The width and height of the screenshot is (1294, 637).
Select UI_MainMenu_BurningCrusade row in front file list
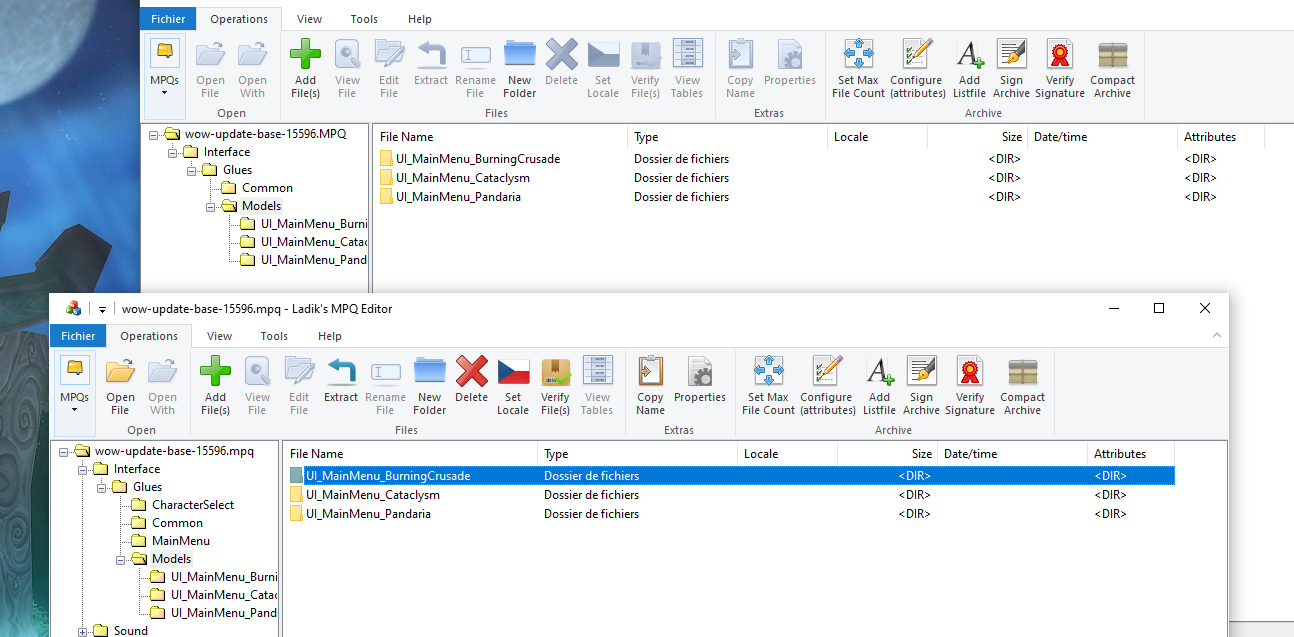point(732,476)
